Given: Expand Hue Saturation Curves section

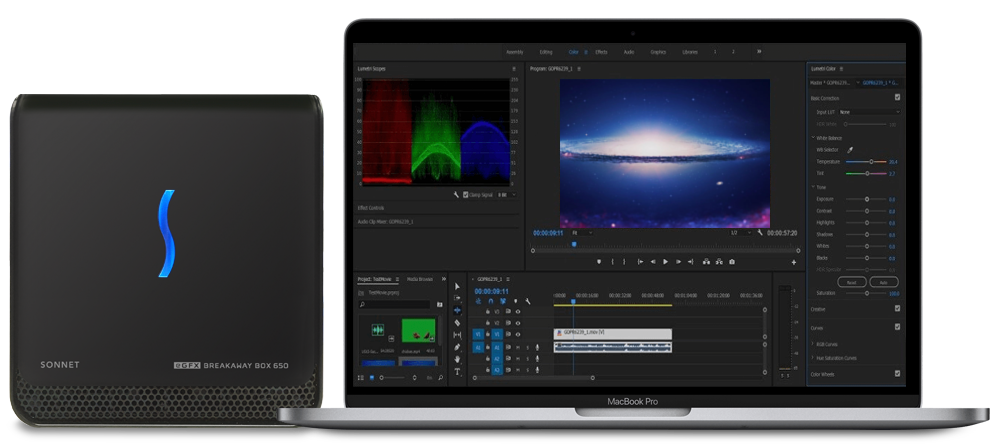Looking at the screenshot, I should point(813,357).
